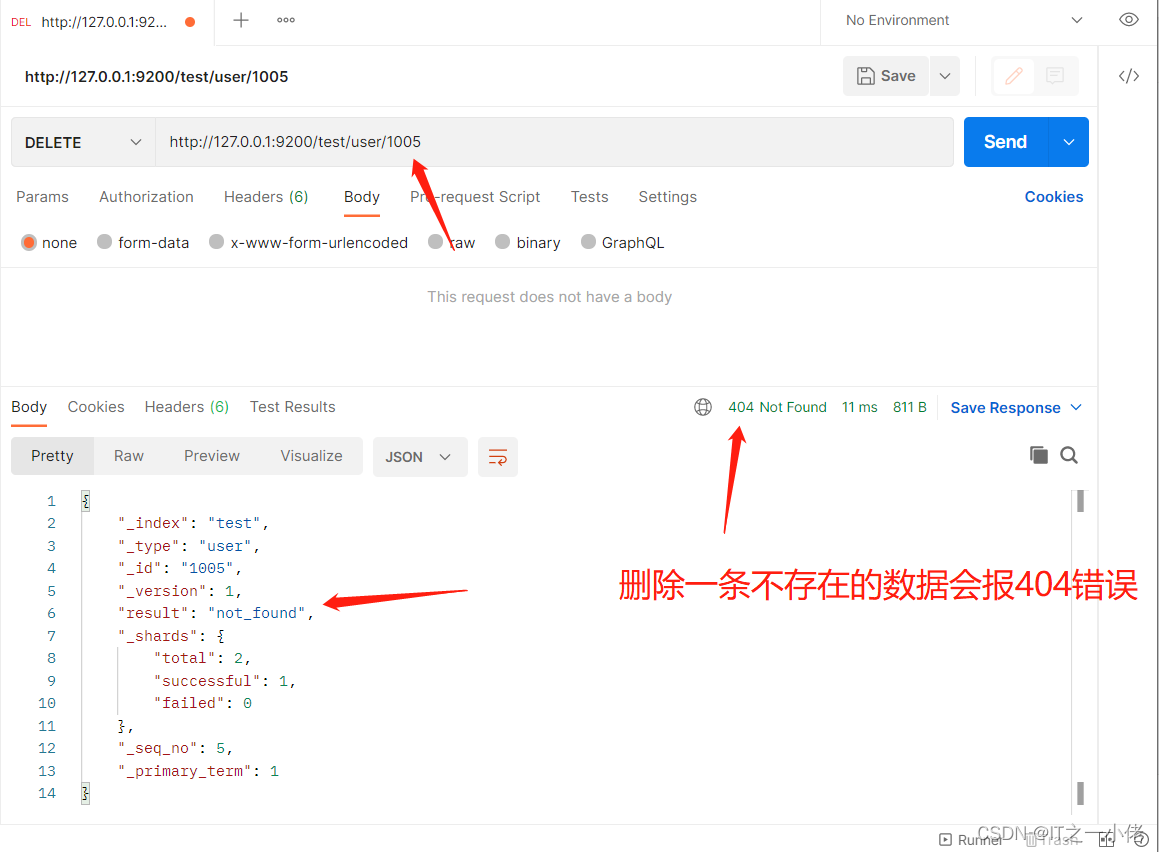Screen dimensions: 1159x852
Task: Open the DELETE method dropdown
Action: pyautogui.click(x=83, y=142)
